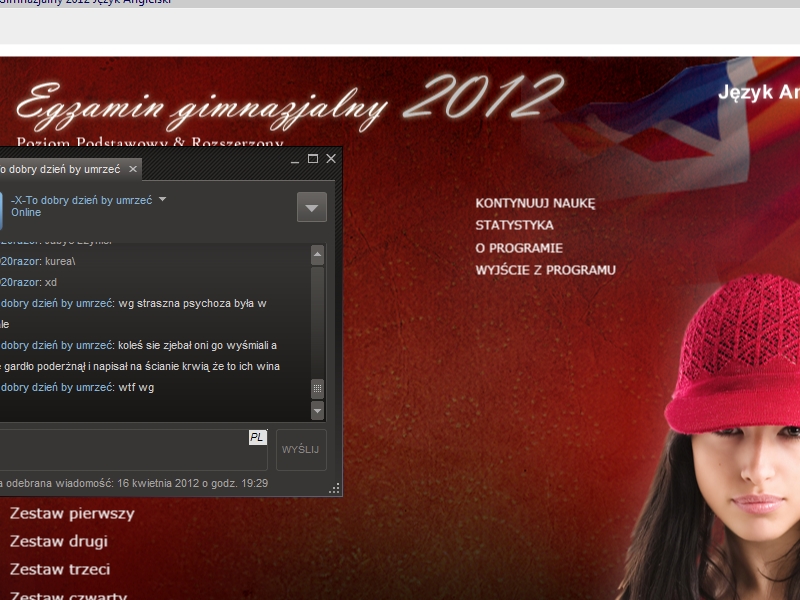Click chat message 'wtf wg'
The height and width of the screenshot is (600, 800).
click(136, 387)
